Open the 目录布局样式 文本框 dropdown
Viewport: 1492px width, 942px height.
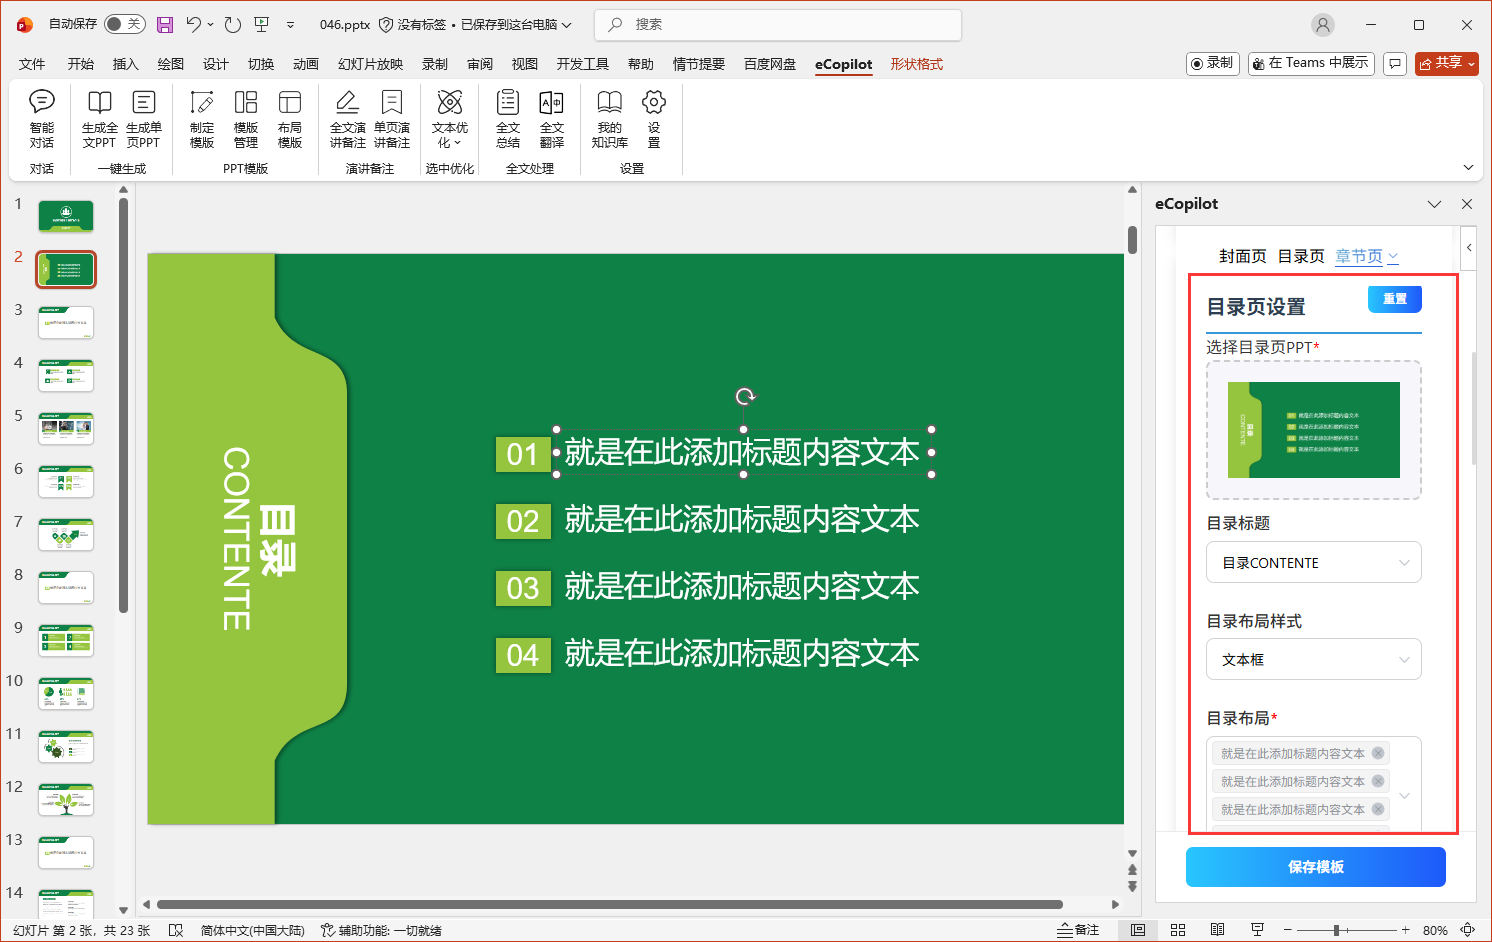tap(1313, 659)
